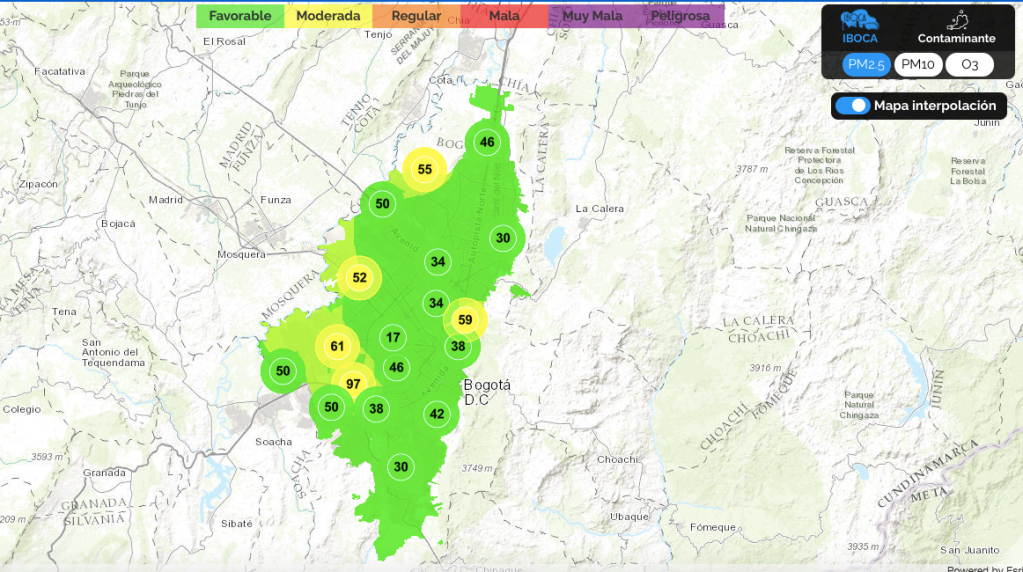Click the Funza town label
This screenshot has height=572, width=1023.
pyautogui.click(x=276, y=200)
